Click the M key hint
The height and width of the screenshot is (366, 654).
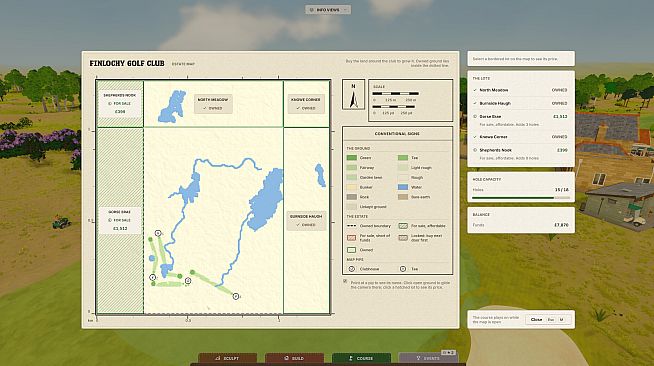561,320
